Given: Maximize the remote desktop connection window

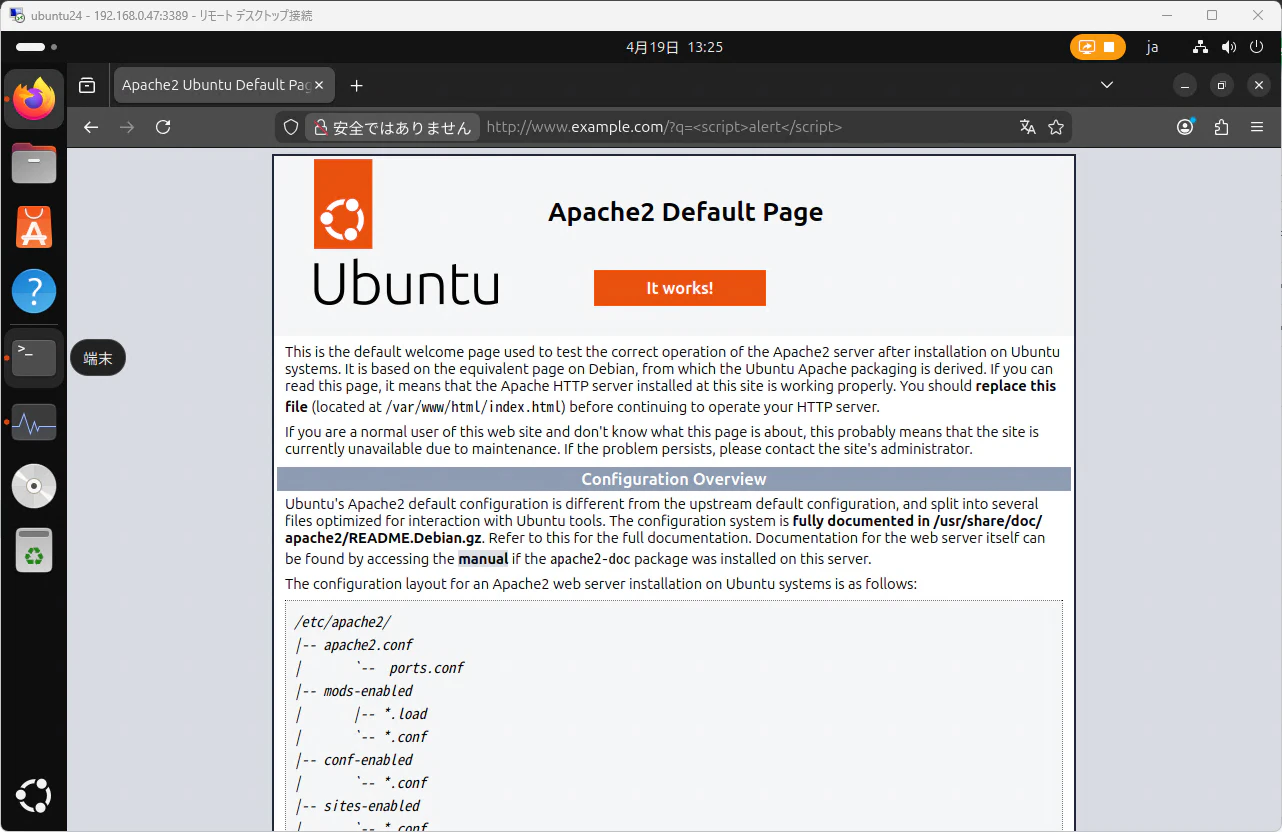Looking at the screenshot, I should point(1212,15).
